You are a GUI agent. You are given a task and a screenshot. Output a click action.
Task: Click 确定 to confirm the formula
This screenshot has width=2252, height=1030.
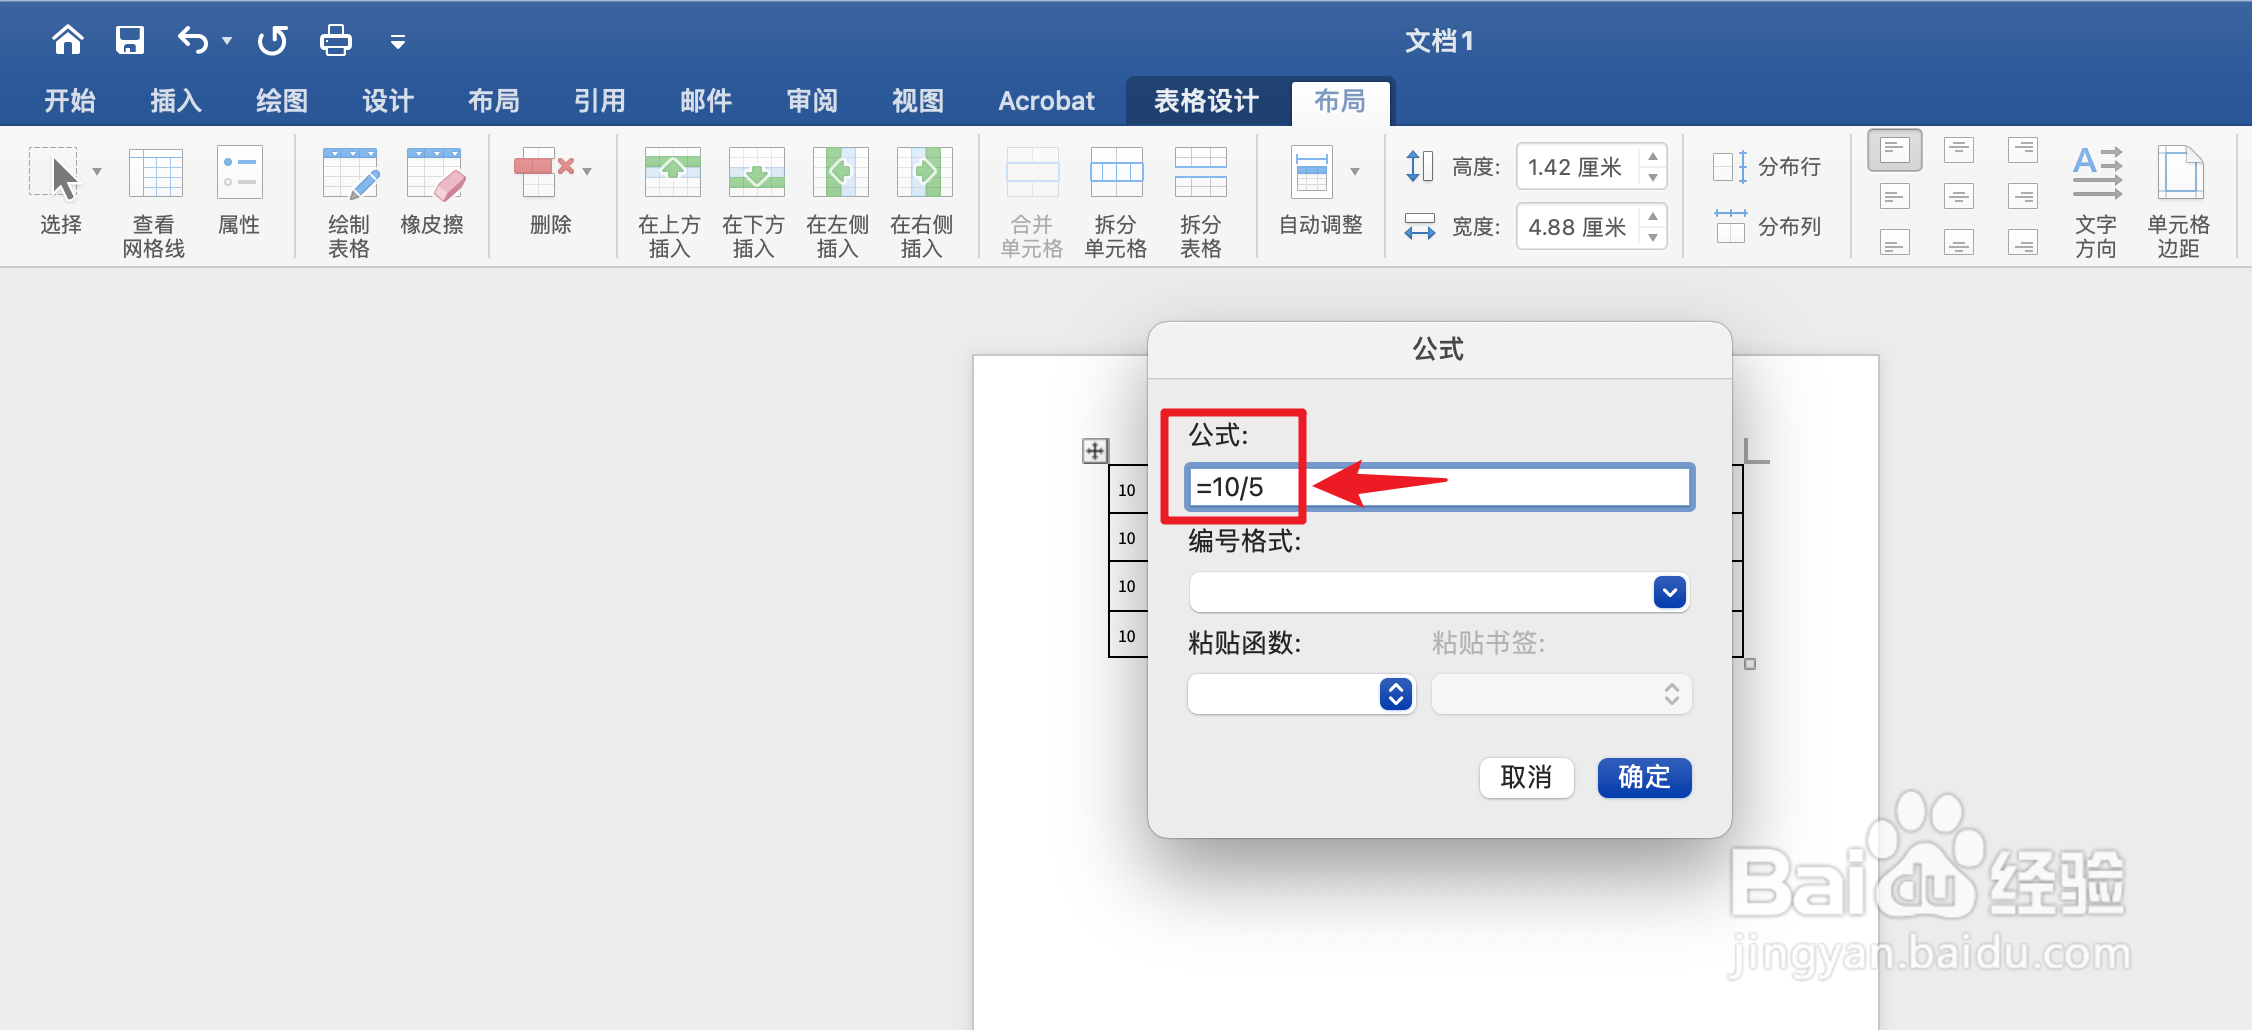(x=1644, y=777)
